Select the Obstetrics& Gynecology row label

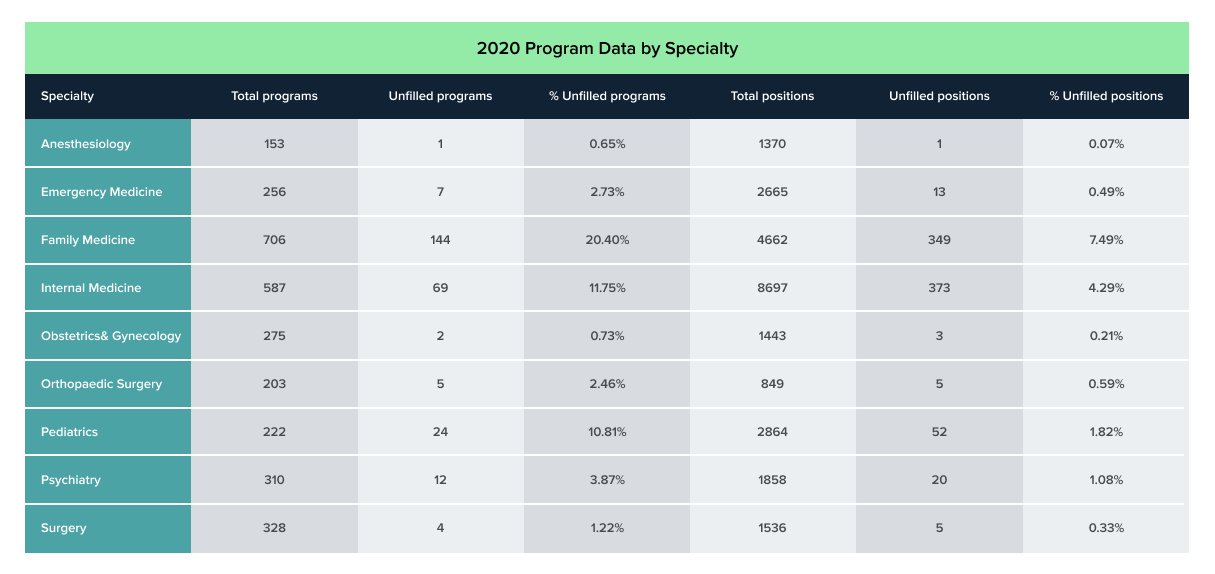(x=111, y=336)
